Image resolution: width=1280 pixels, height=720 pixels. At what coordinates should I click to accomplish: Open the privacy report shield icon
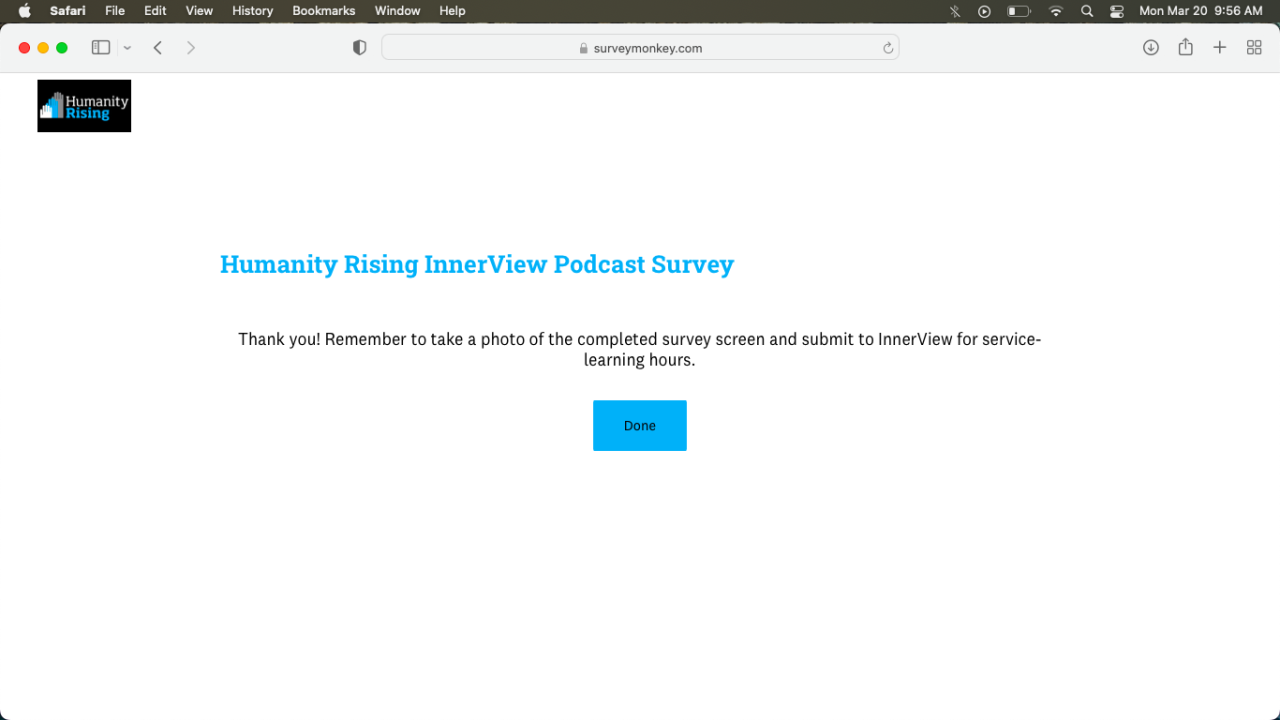tap(360, 48)
